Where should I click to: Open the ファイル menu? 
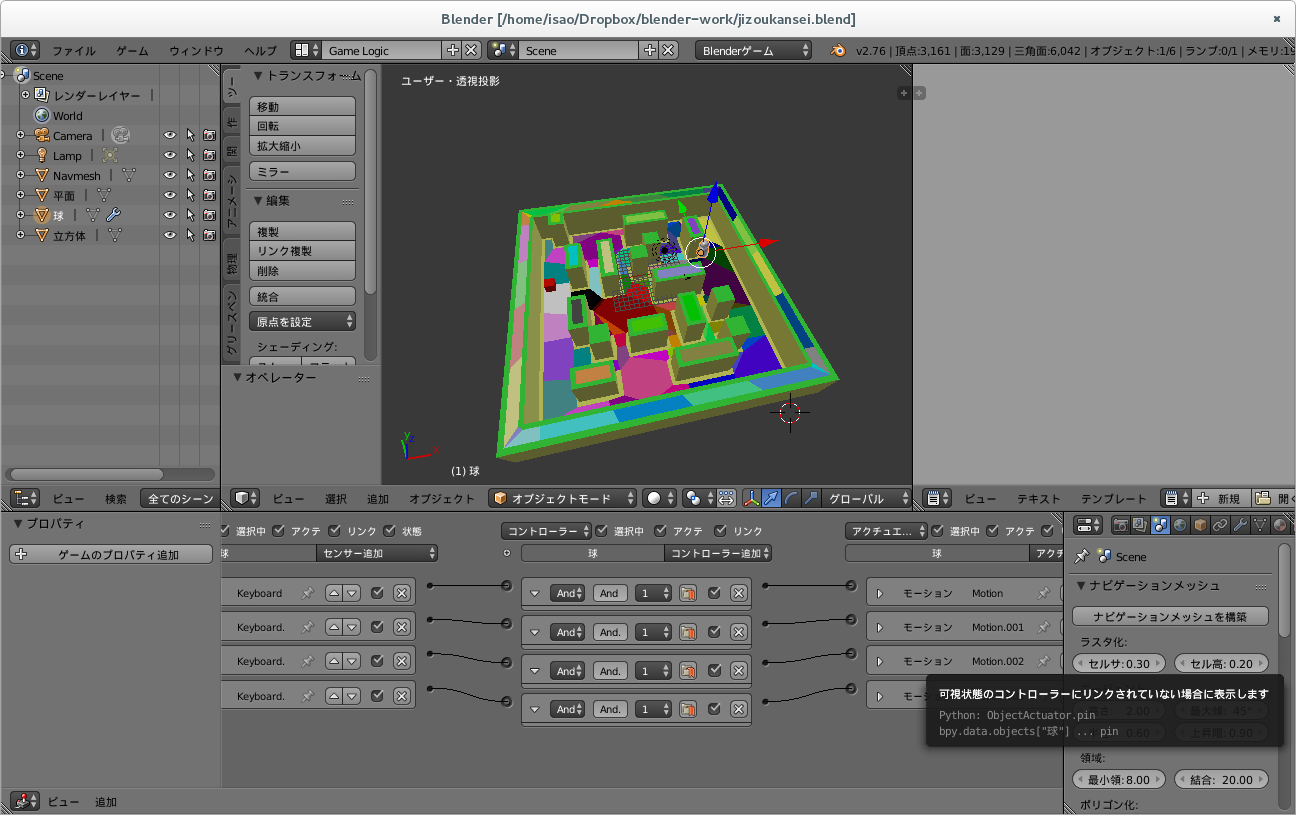pos(74,51)
